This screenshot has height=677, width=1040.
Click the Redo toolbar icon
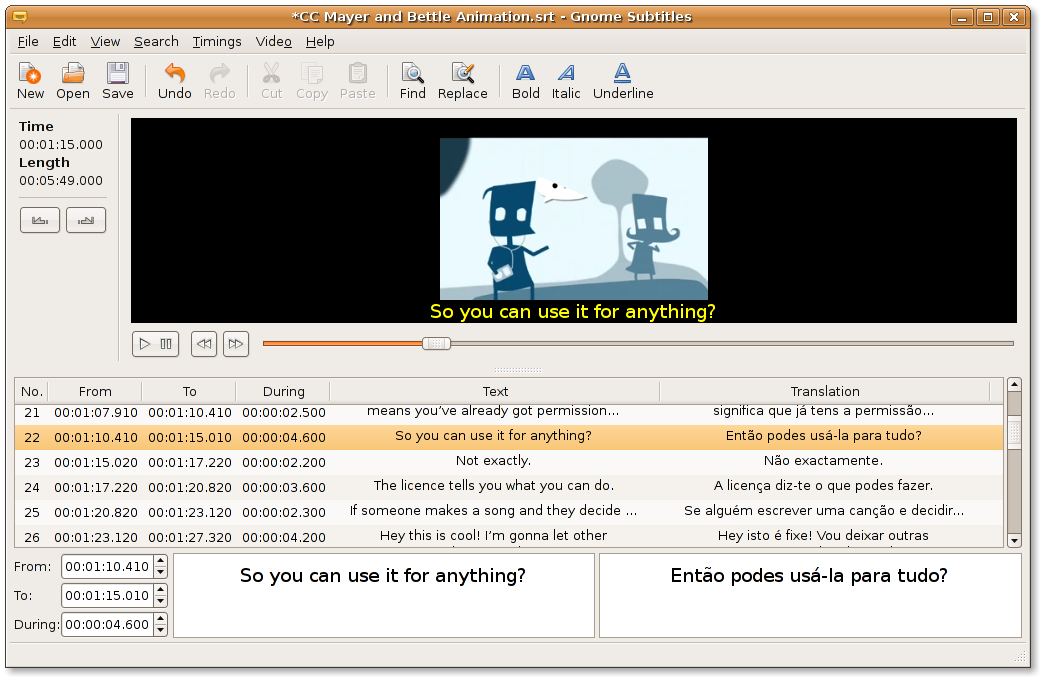[x=220, y=81]
